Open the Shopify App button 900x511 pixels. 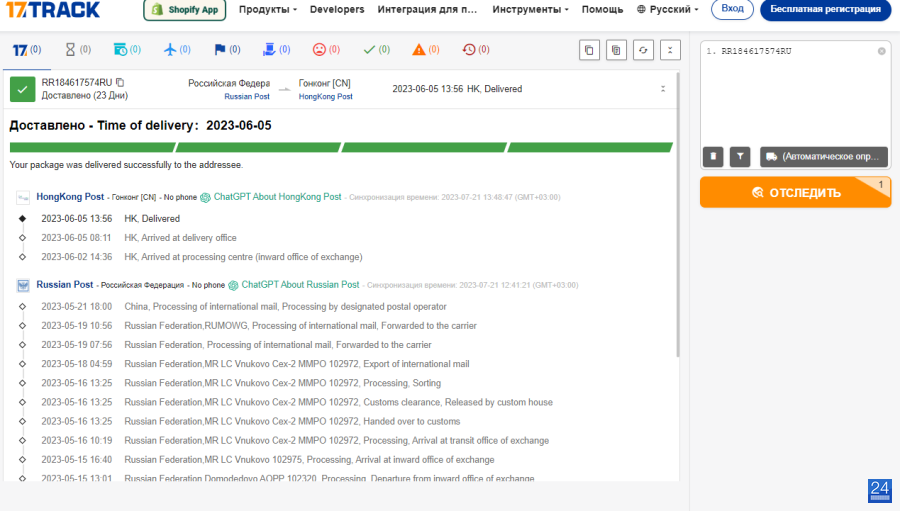coord(184,10)
